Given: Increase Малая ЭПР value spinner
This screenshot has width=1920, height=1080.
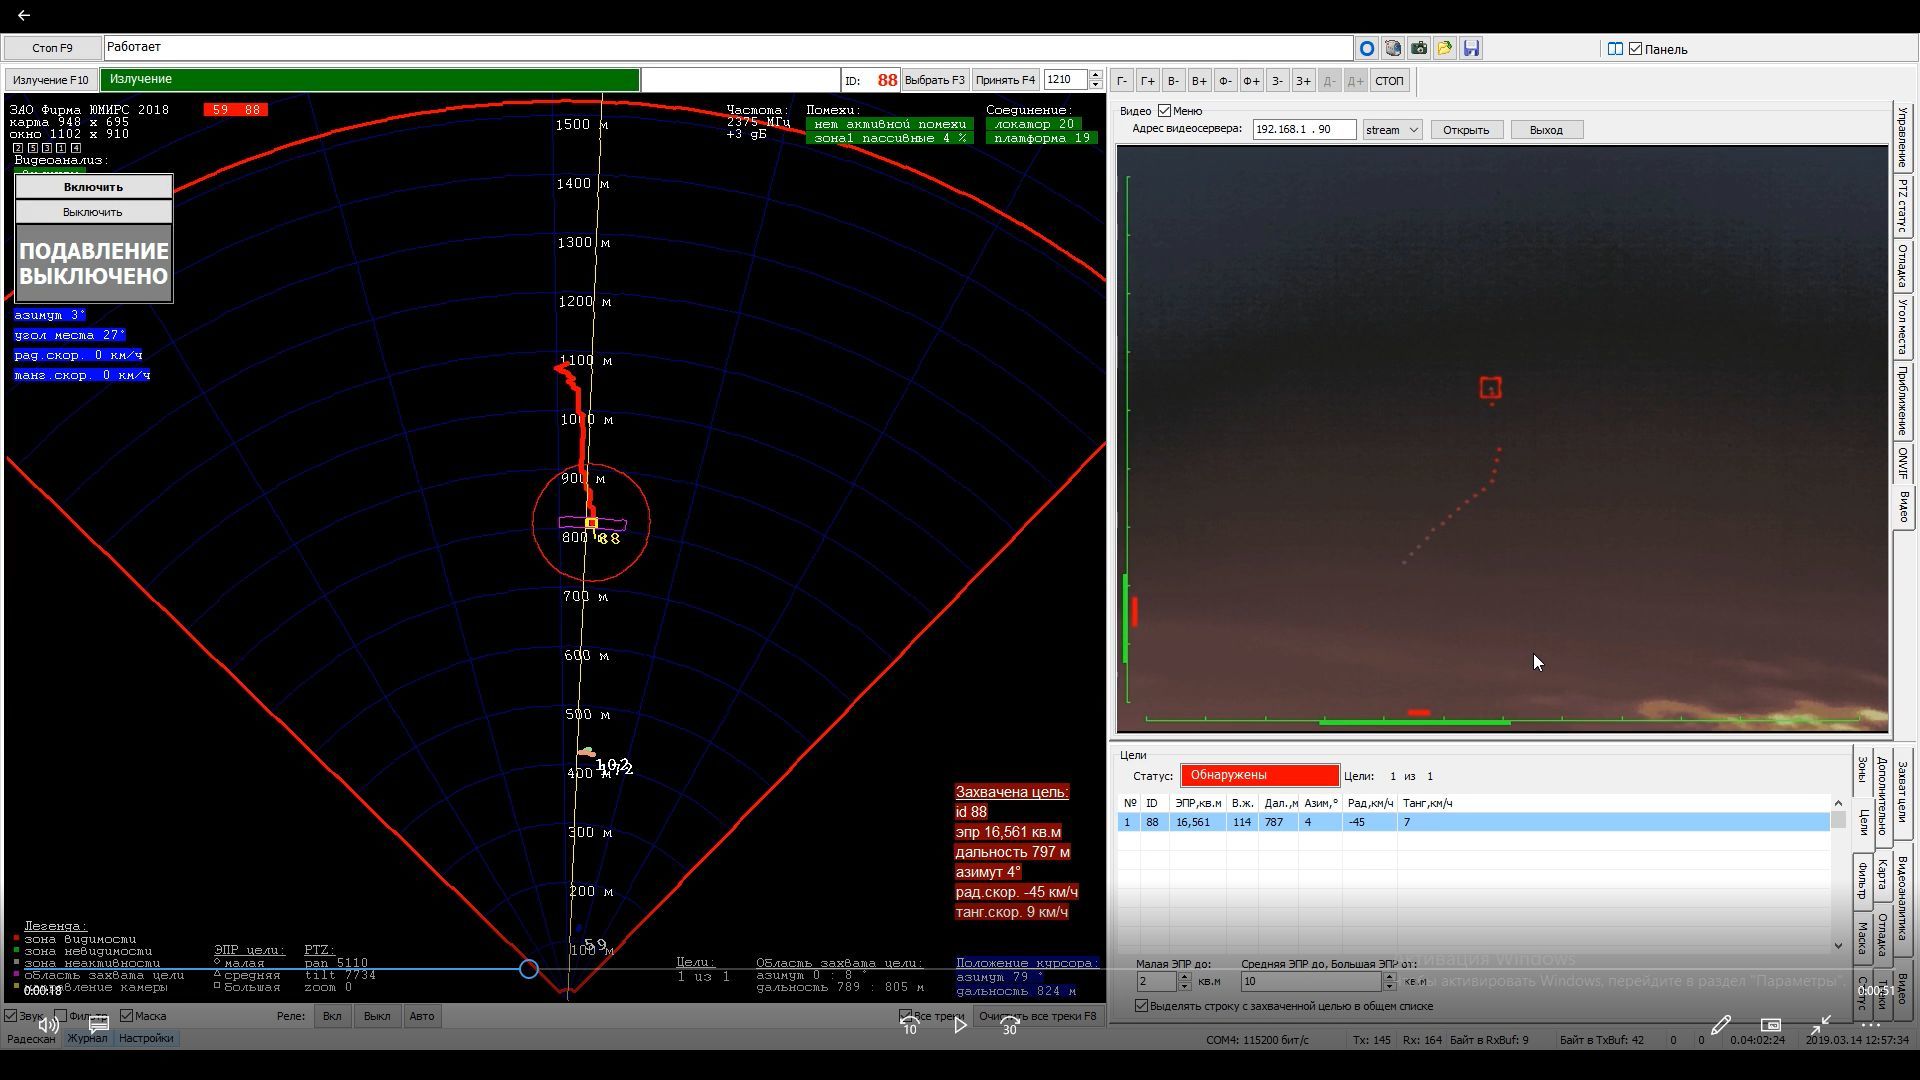Looking at the screenshot, I should click(1184, 976).
